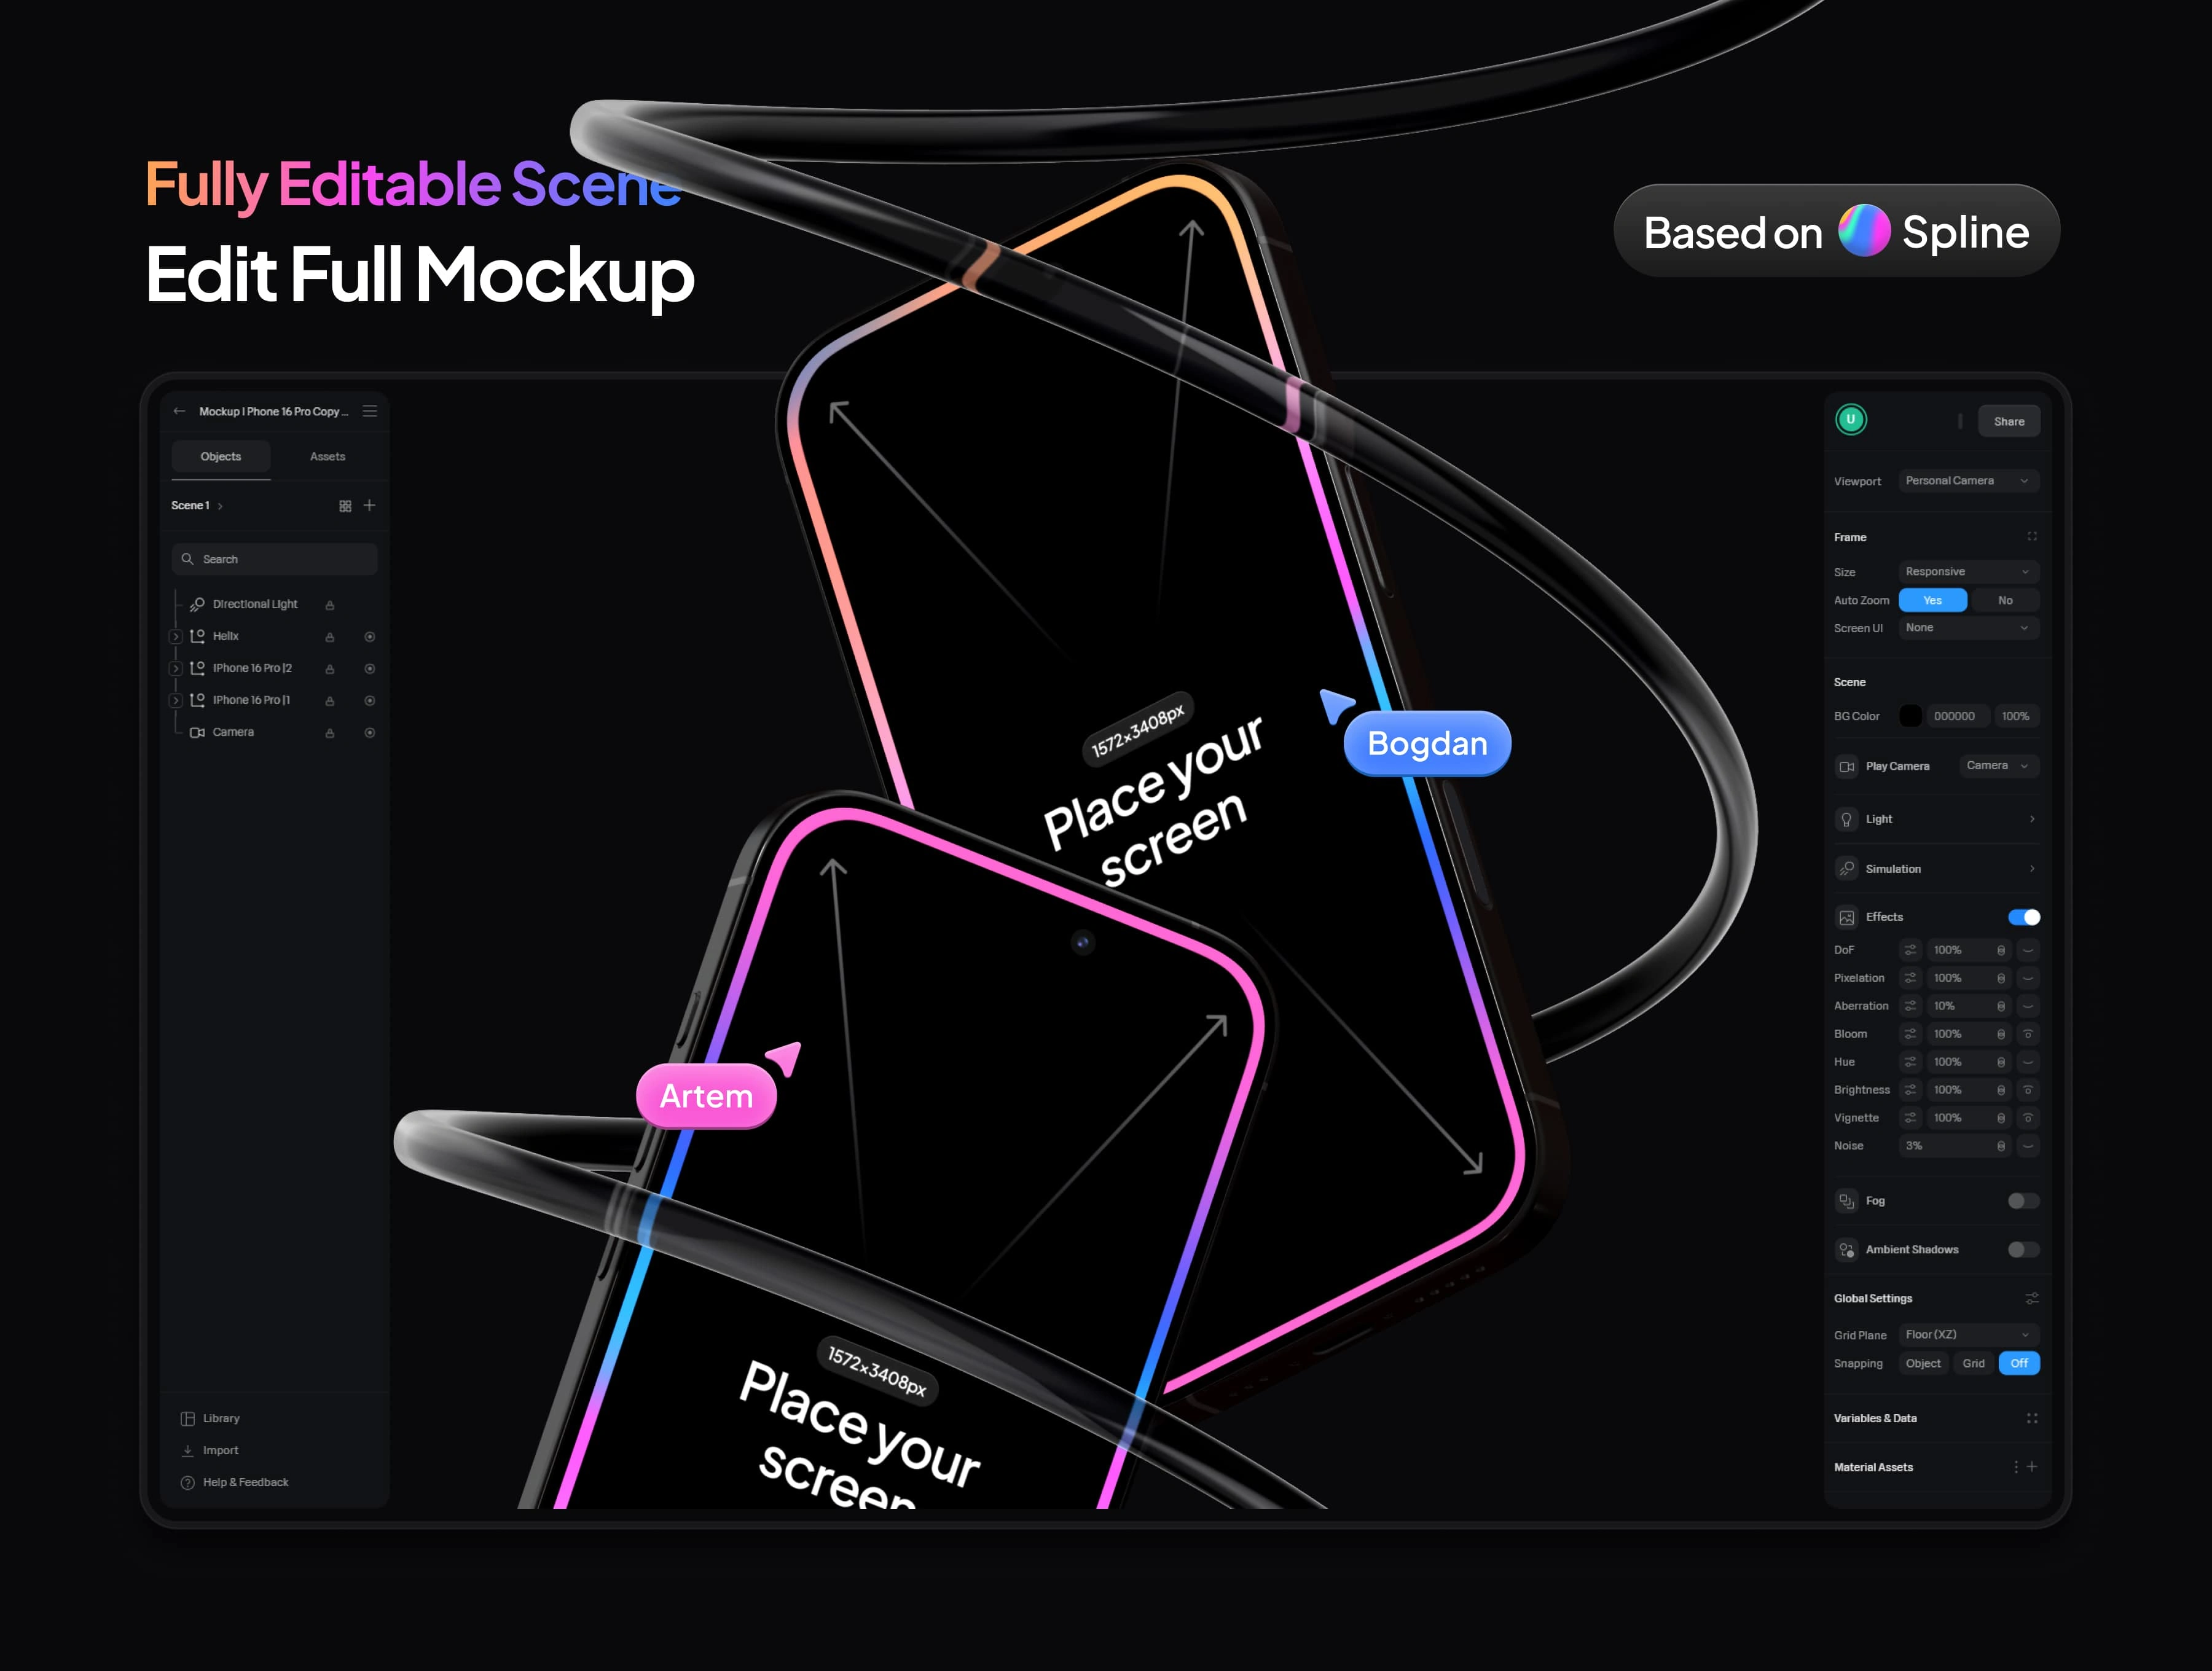2212x1671 pixels.
Task: Toggle visibility of the Camera layer
Action: click(370, 733)
